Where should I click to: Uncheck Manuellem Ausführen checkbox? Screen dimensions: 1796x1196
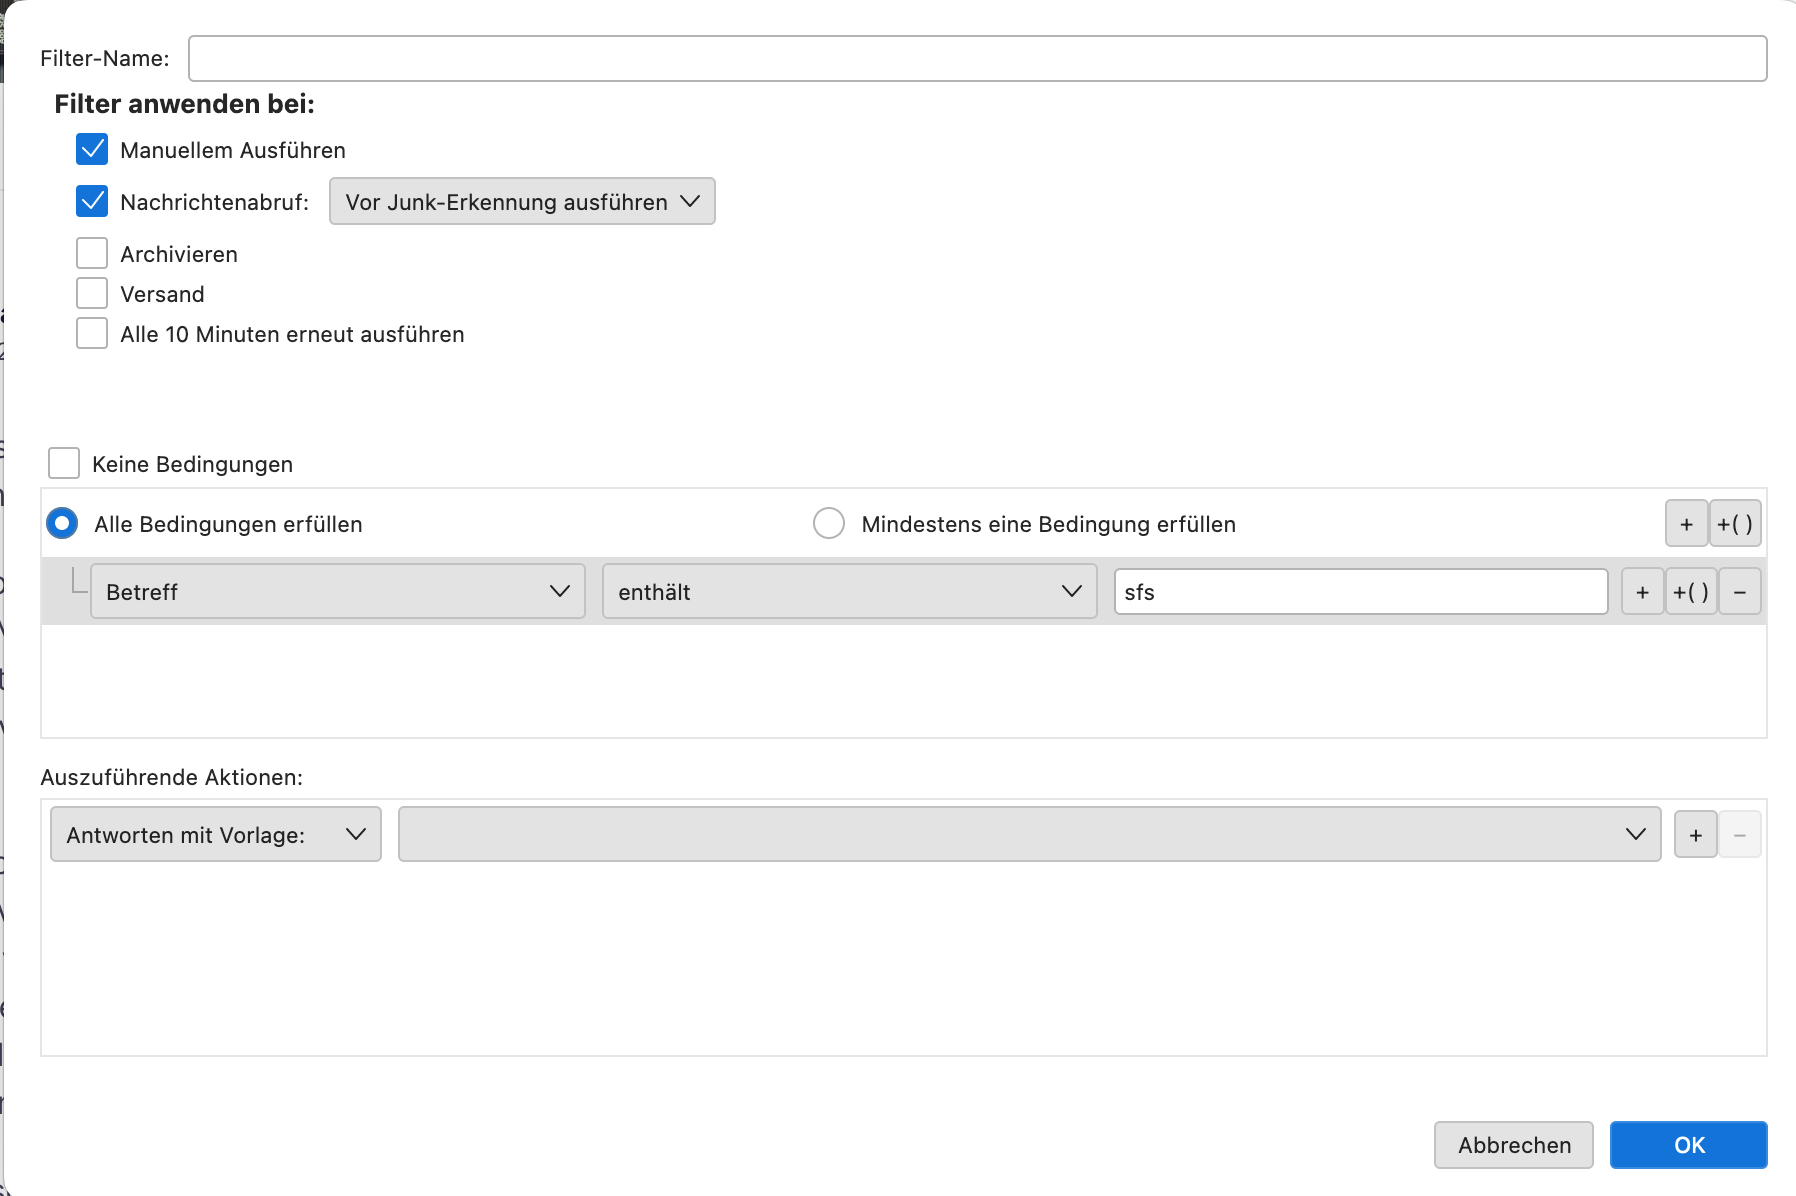pyautogui.click(x=92, y=150)
